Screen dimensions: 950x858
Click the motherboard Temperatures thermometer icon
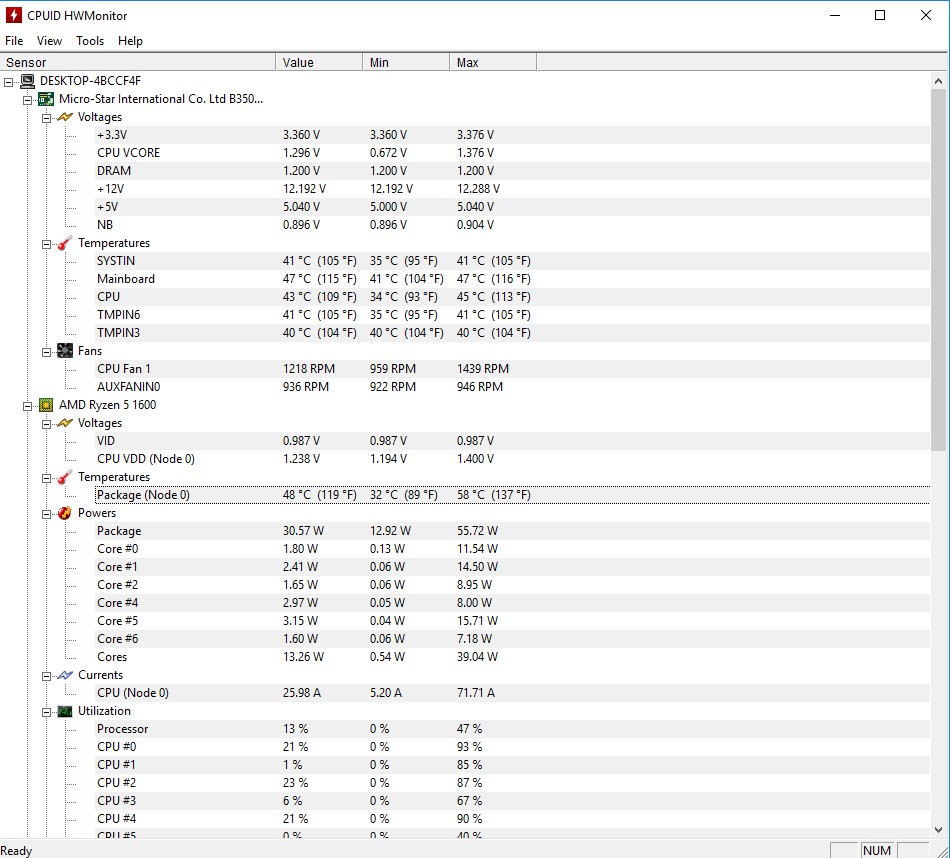65,242
